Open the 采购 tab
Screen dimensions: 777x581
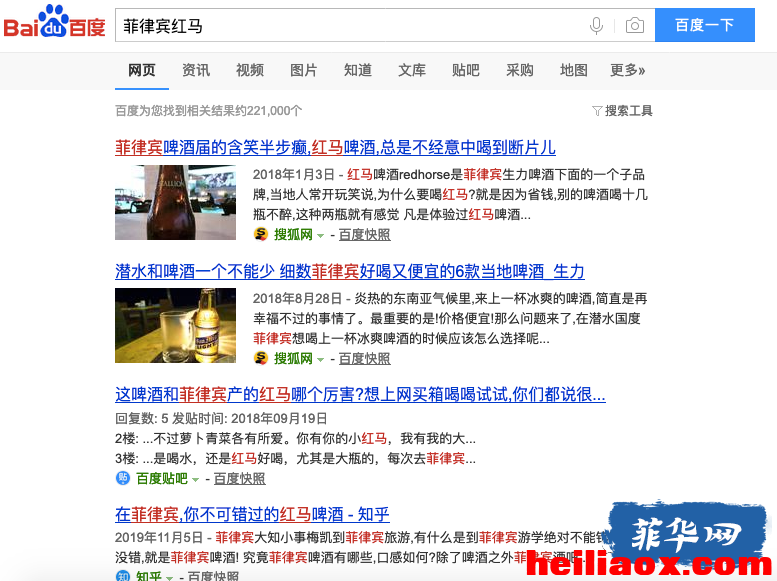coord(520,70)
